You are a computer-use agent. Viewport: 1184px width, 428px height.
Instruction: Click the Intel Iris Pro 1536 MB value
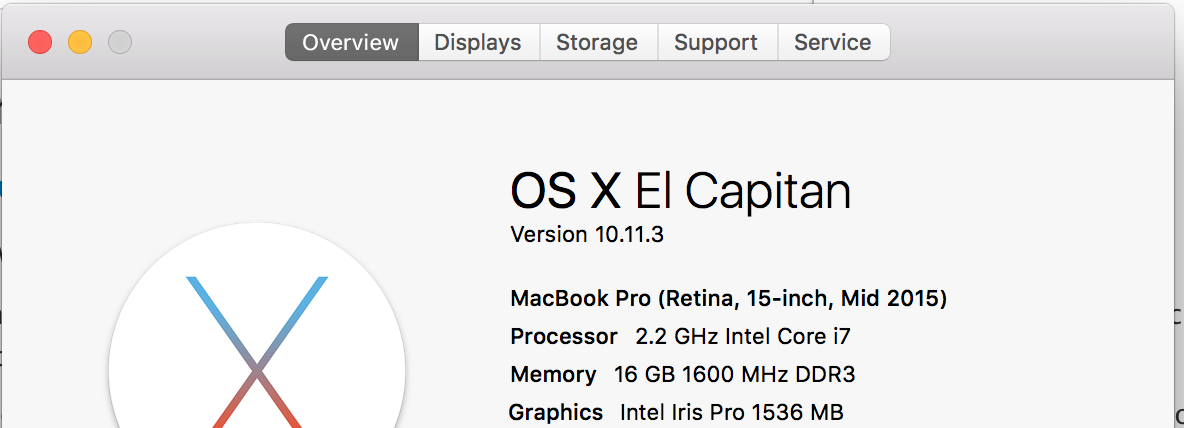click(x=732, y=412)
